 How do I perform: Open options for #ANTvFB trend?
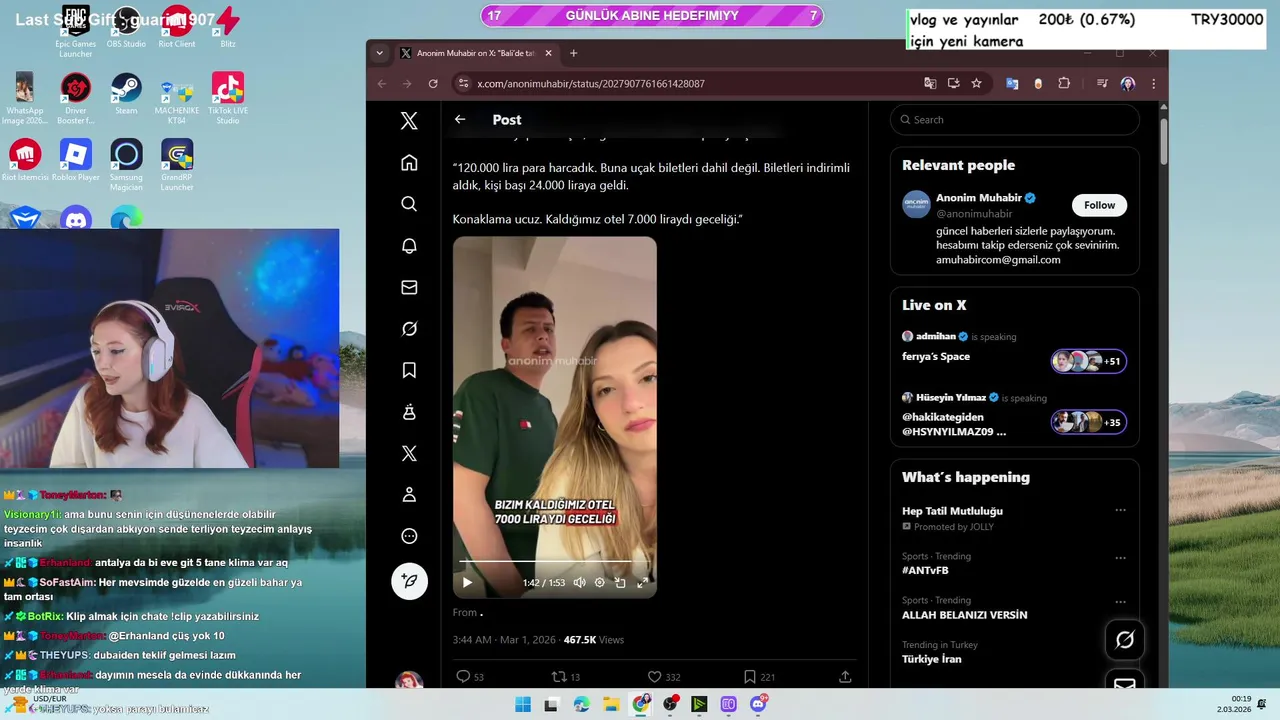coord(1120,557)
